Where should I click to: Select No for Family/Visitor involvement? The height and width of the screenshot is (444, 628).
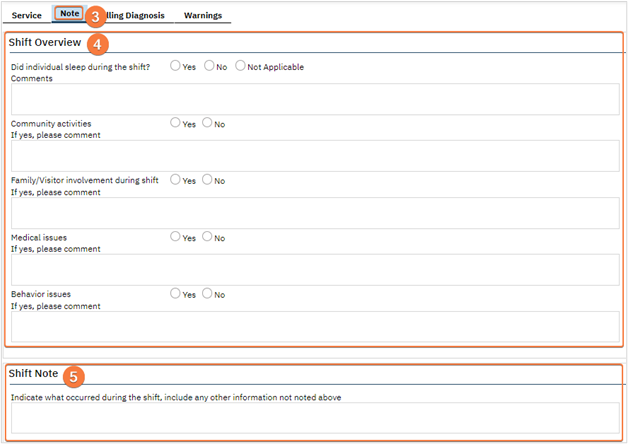click(x=207, y=179)
